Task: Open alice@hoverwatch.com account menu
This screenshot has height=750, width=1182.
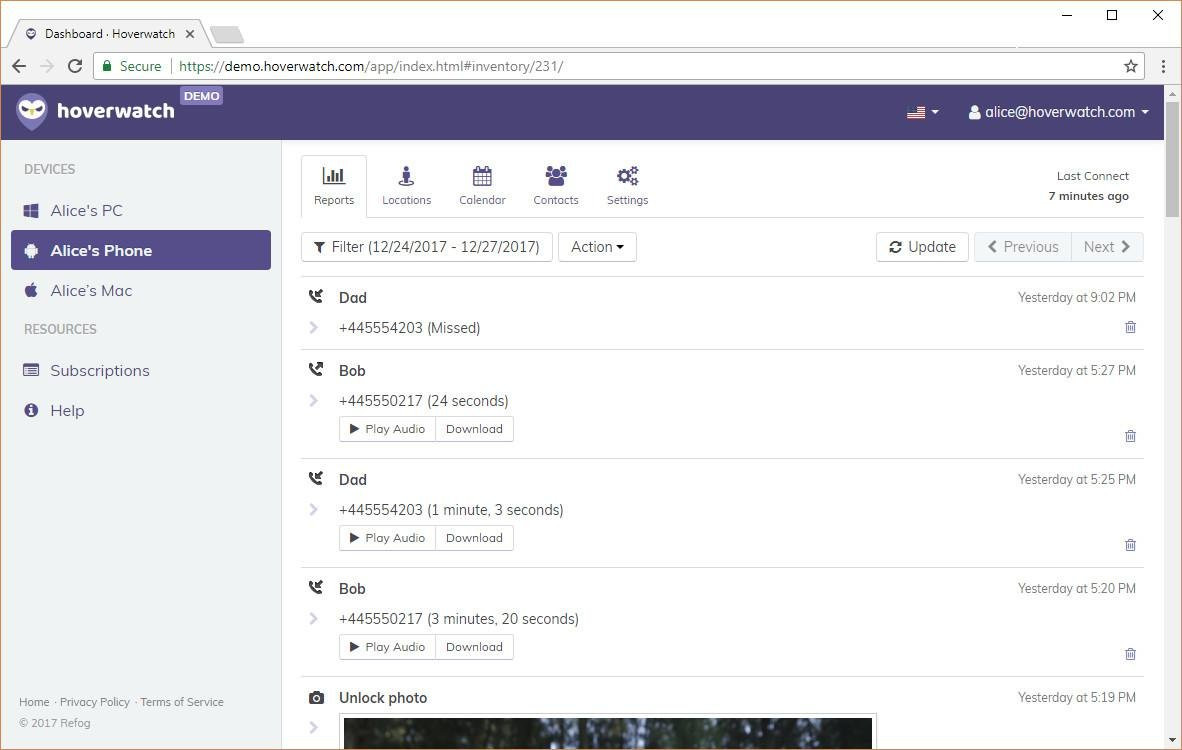Action: coord(1058,112)
